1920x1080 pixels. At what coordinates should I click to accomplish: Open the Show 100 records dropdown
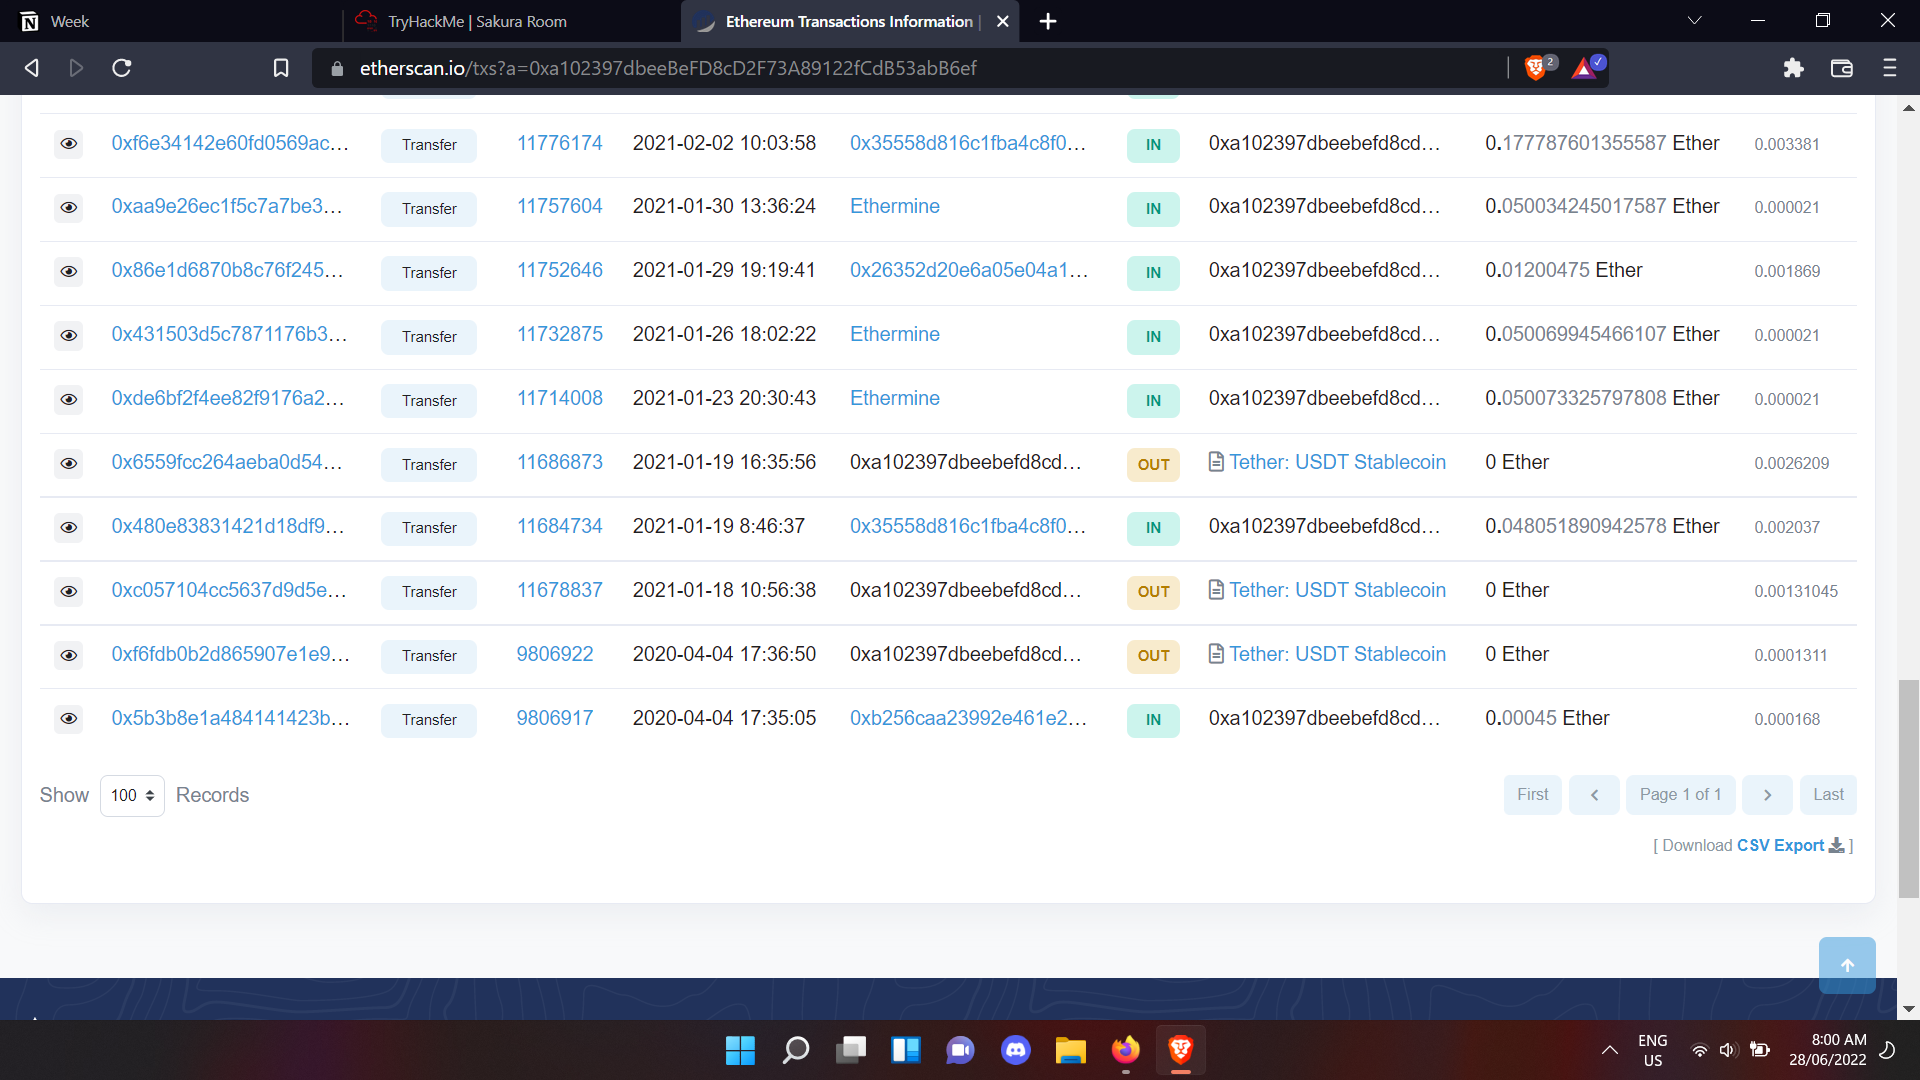pyautogui.click(x=132, y=795)
